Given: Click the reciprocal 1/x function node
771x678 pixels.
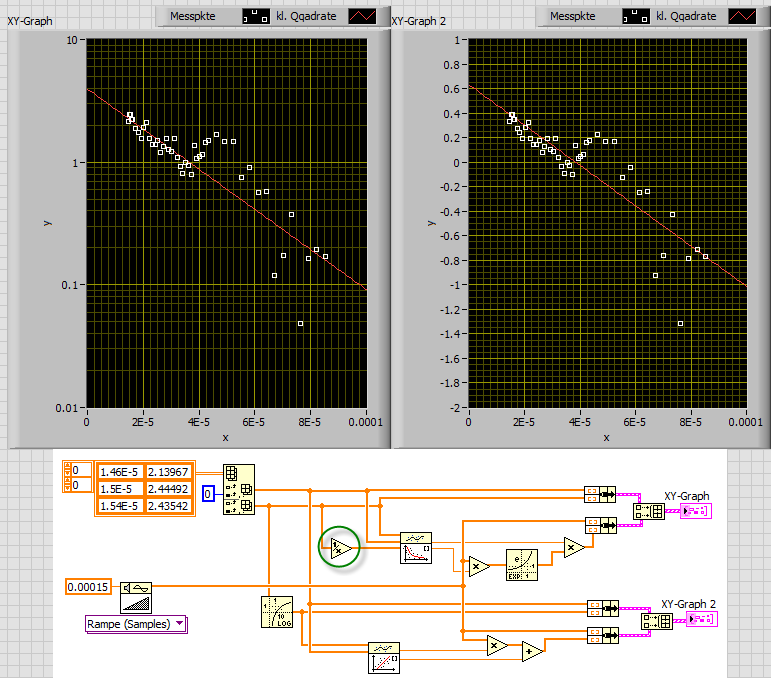Looking at the screenshot, I should coord(341,547).
